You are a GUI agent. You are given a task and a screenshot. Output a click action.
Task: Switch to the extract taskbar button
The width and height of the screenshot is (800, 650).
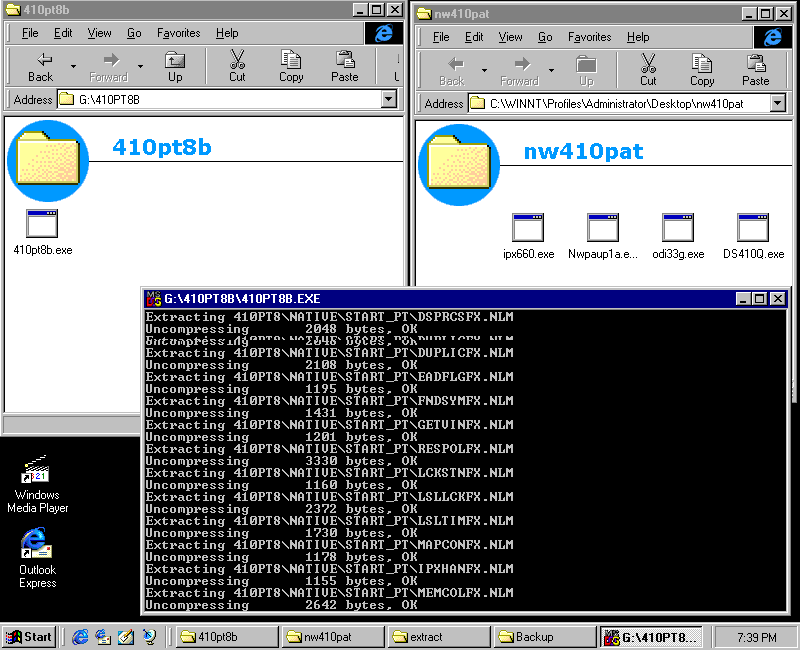pyautogui.click(x=438, y=637)
